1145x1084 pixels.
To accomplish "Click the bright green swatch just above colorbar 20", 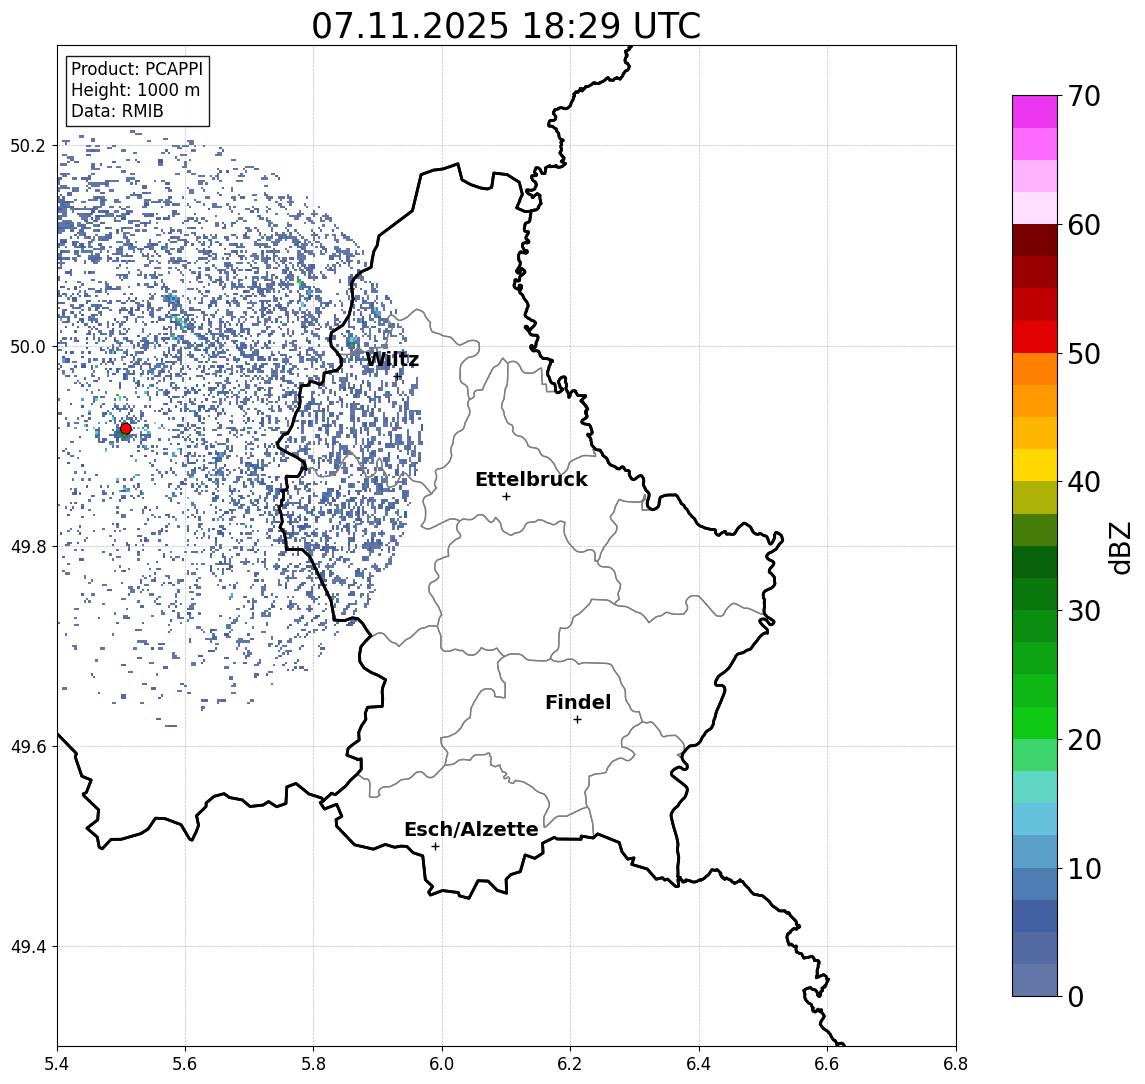I will (1035, 723).
